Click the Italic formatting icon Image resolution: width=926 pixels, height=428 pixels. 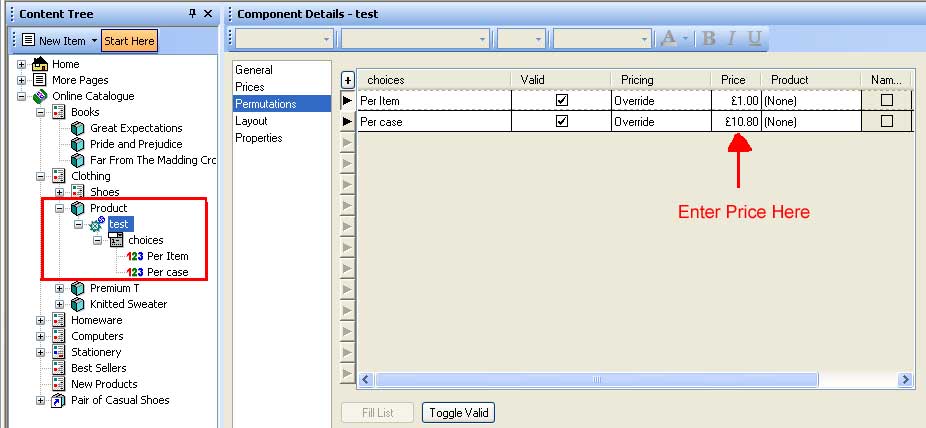732,38
